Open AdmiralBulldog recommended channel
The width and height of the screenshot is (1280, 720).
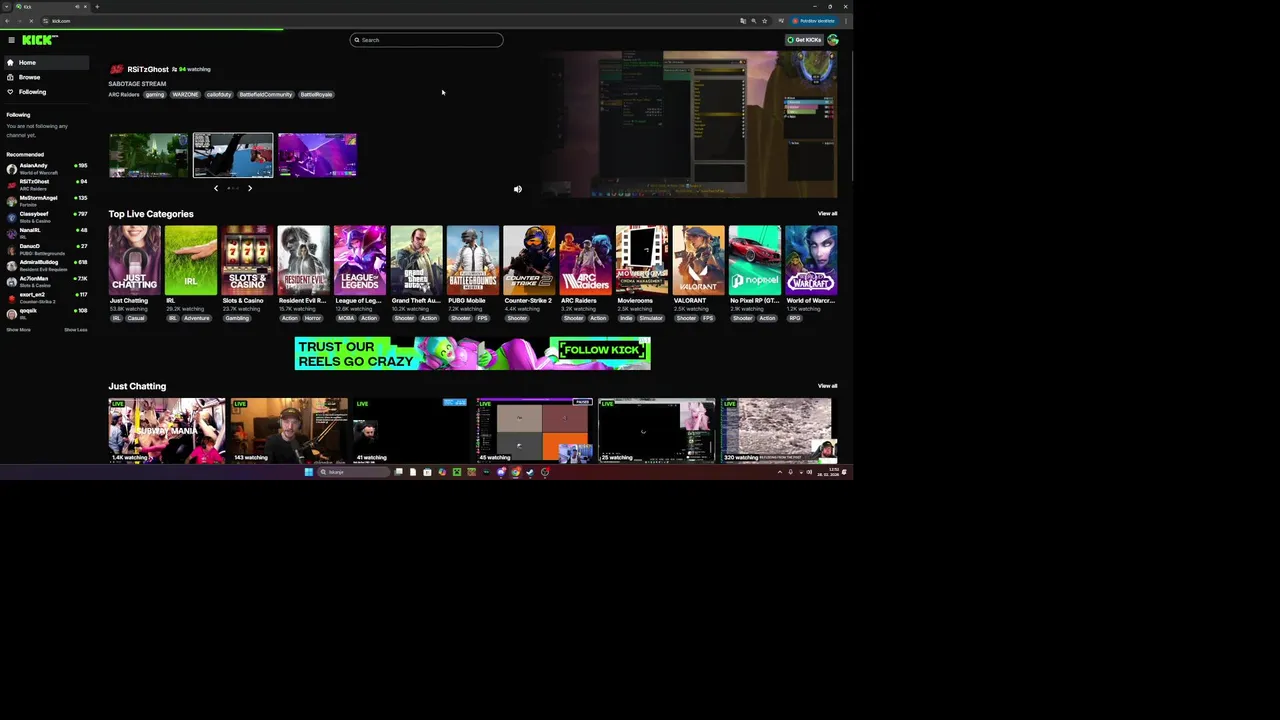pyautogui.click(x=46, y=264)
